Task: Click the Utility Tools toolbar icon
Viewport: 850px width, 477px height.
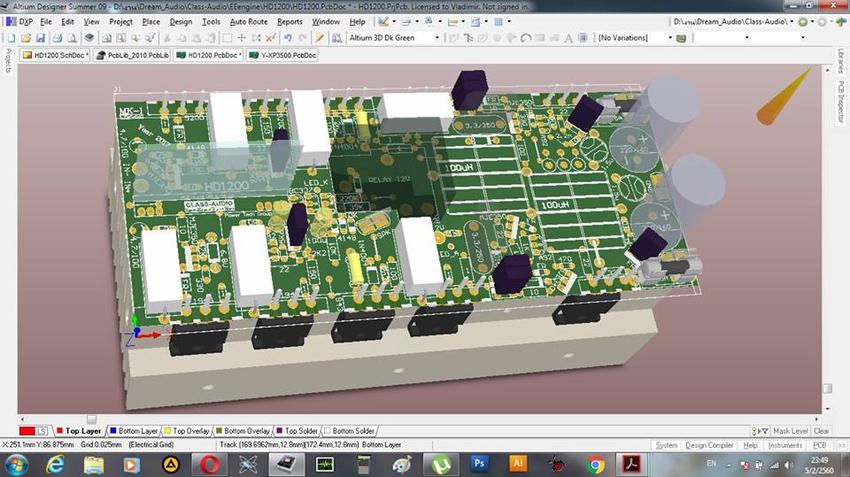Action: (383, 22)
